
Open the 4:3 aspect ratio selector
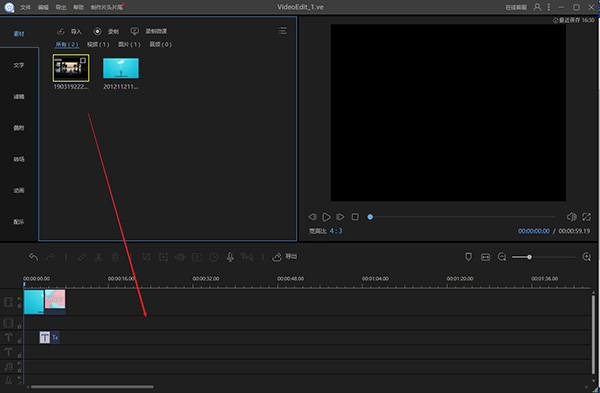pos(336,231)
